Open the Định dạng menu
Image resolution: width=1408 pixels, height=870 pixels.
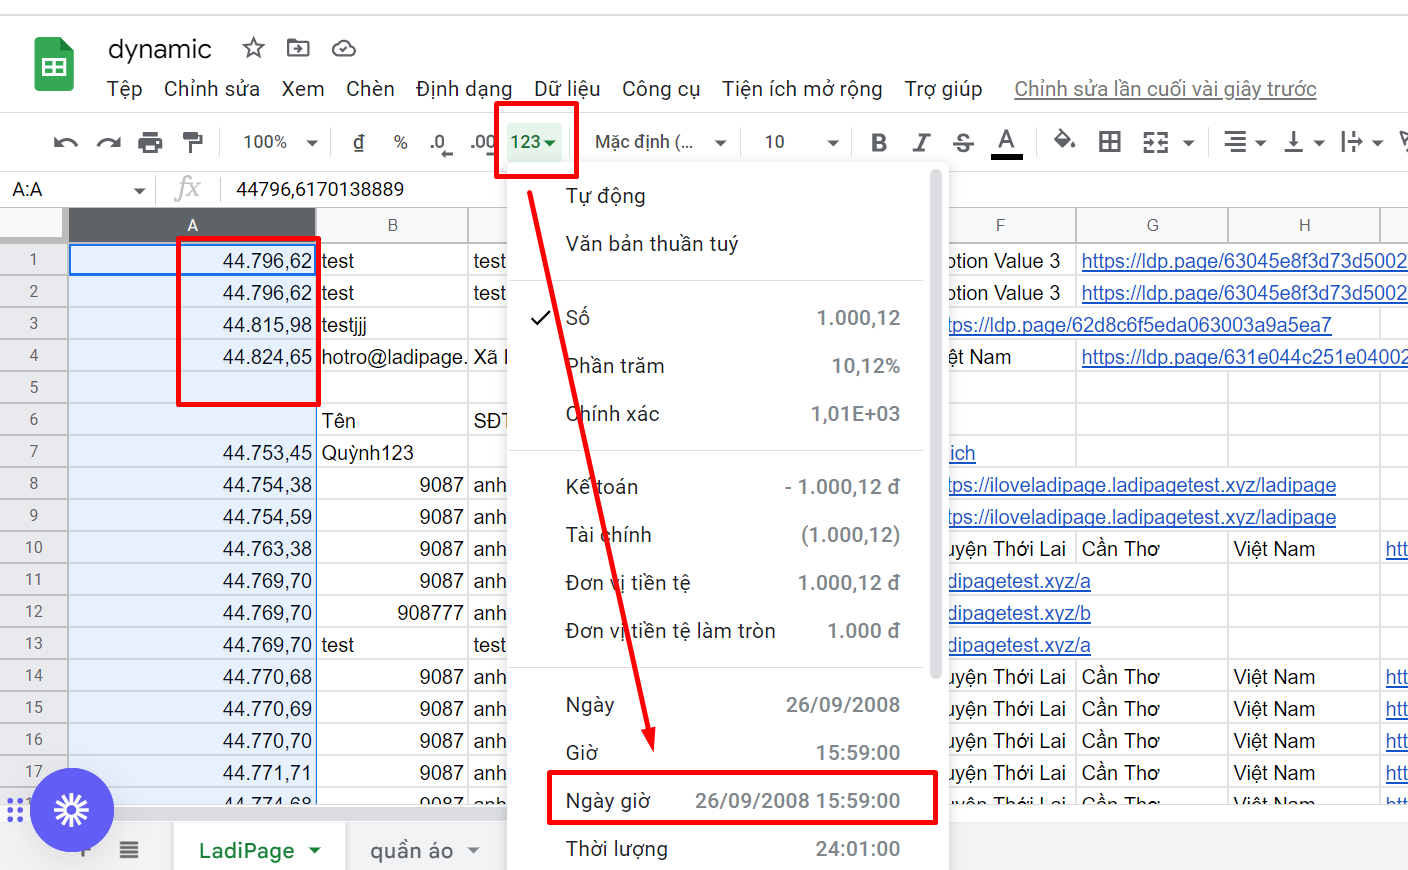[463, 89]
